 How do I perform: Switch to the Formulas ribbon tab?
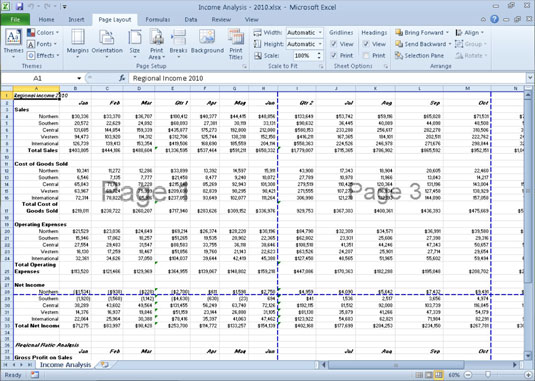(158, 20)
